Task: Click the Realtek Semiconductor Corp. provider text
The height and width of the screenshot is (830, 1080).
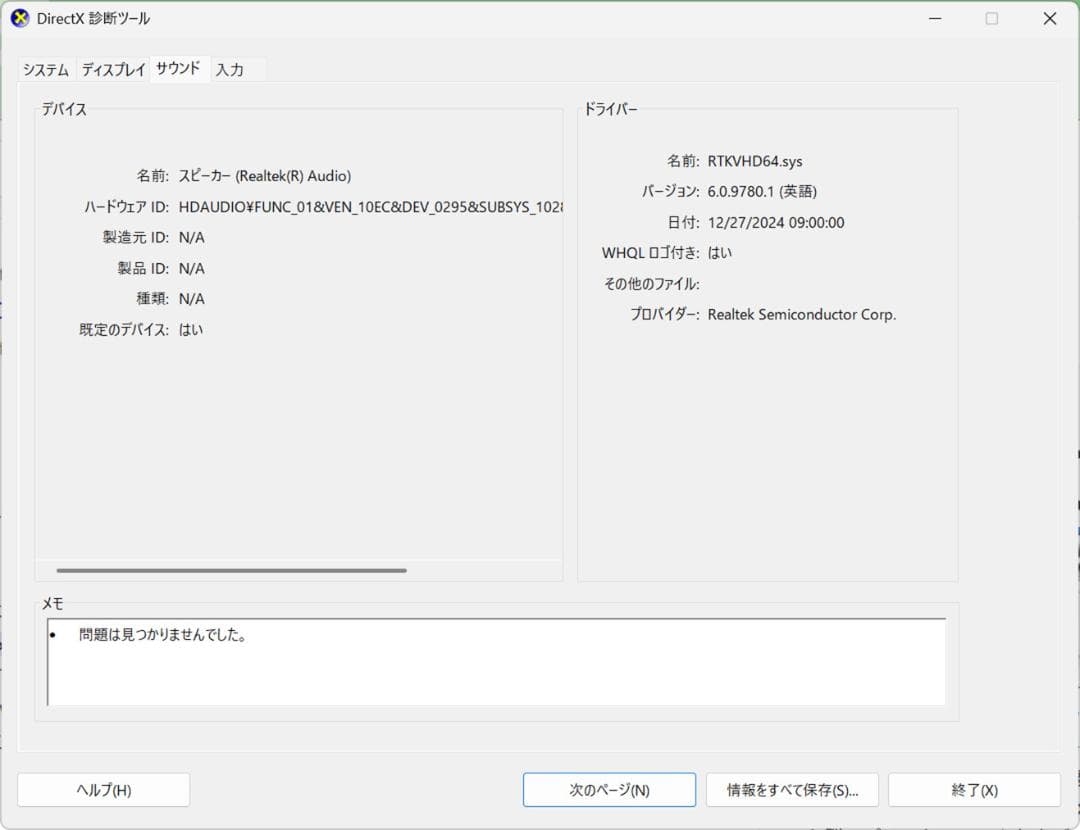Action: (x=802, y=314)
